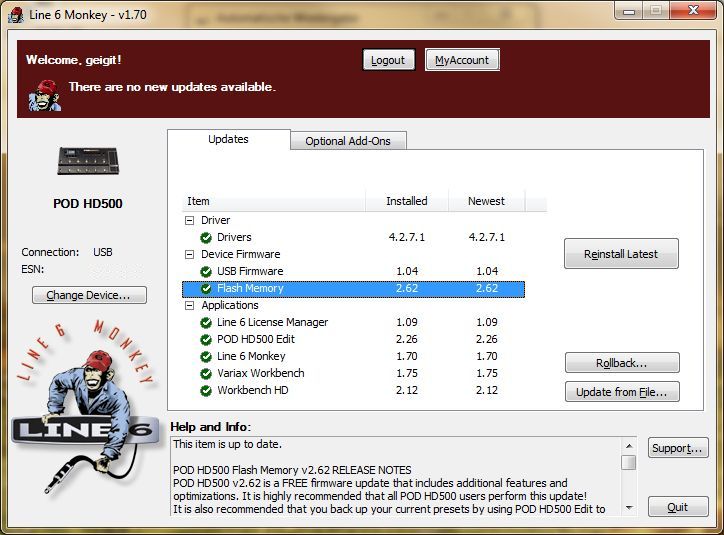724x535 pixels.
Task: Select the Line 6 Monkey application row
Action: coord(353,356)
